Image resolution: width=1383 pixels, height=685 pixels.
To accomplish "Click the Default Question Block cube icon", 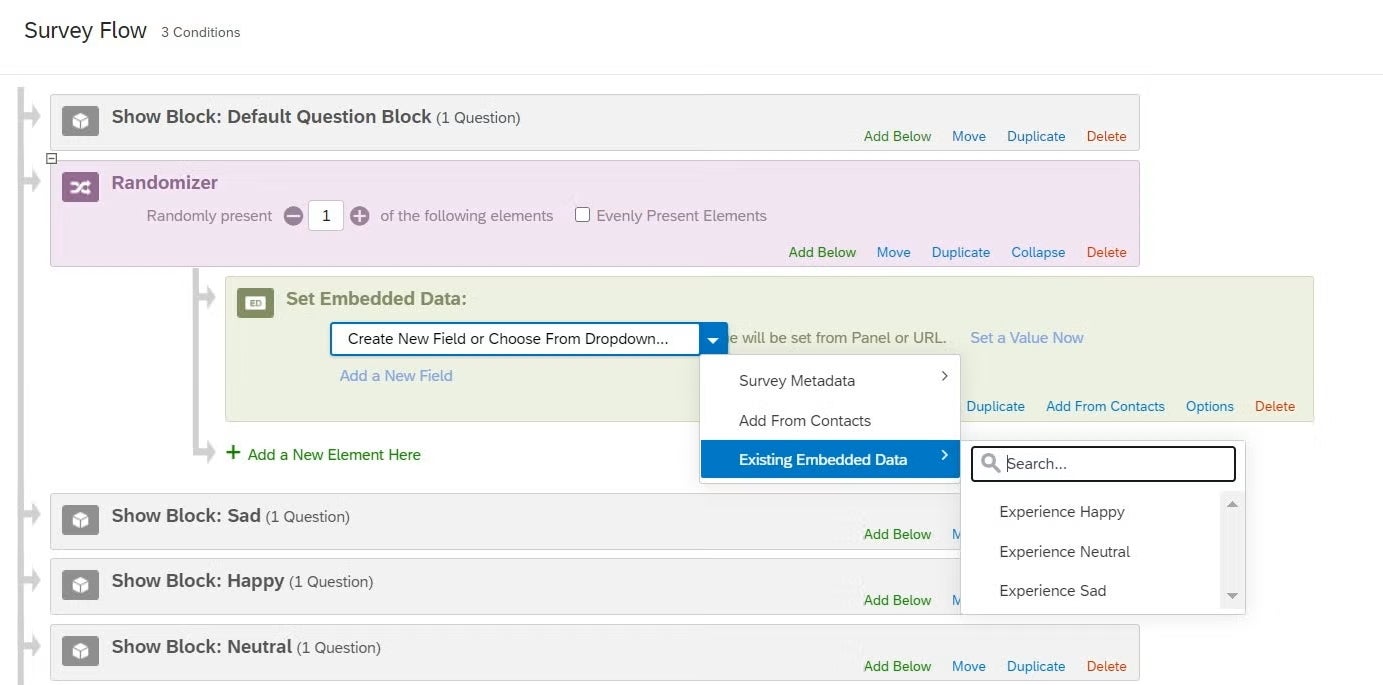I will coord(80,121).
